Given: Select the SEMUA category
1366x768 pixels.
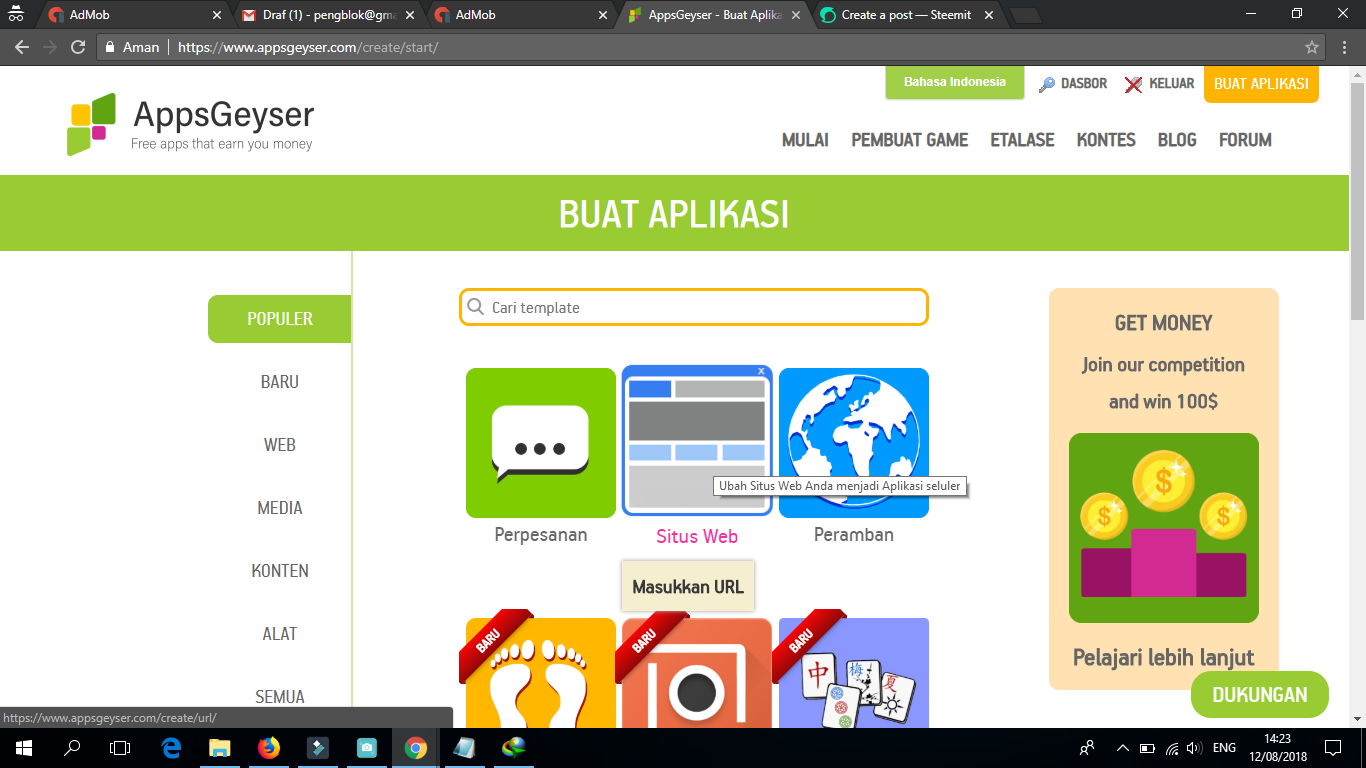Looking at the screenshot, I should [x=280, y=697].
